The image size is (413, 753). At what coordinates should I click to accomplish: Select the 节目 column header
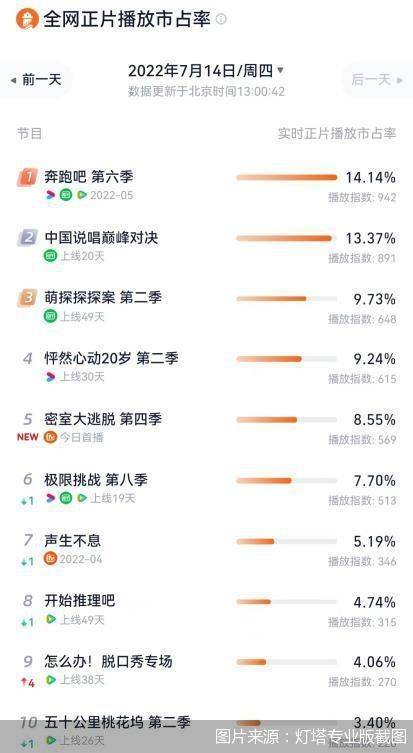tap(30, 134)
